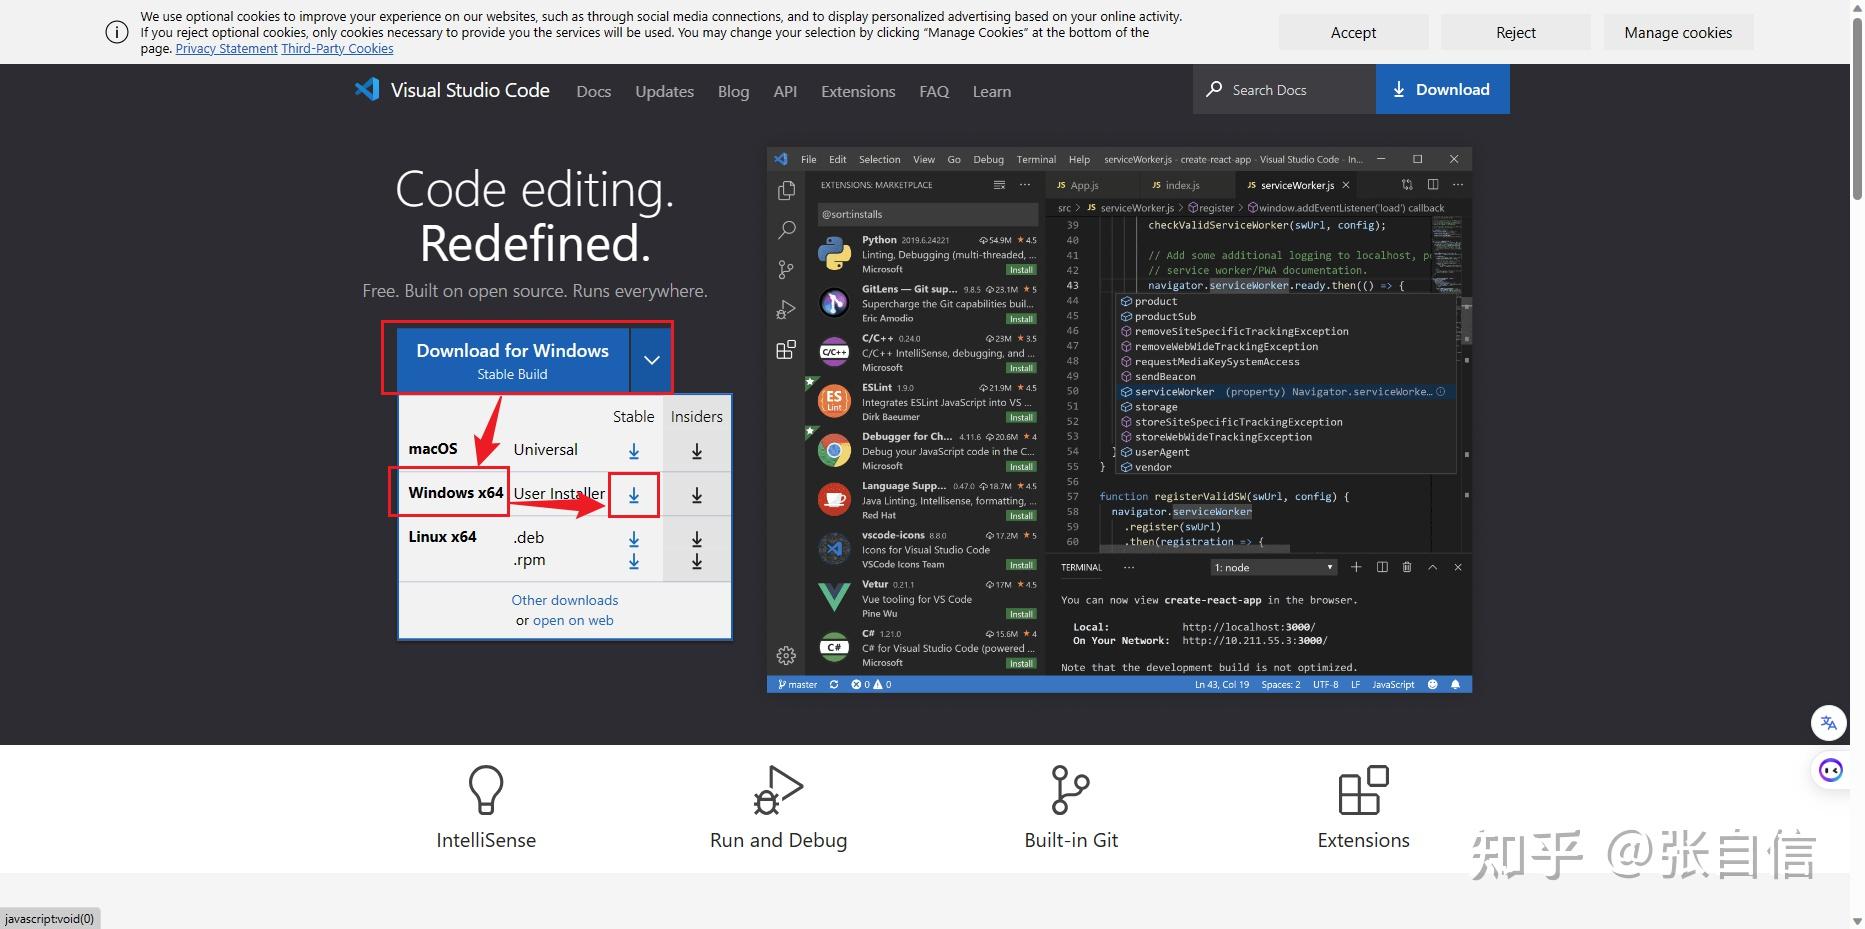This screenshot has height=929, width=1865.
Task: Open the Explorer icon in the activity bar
Action: pos(786,190)
